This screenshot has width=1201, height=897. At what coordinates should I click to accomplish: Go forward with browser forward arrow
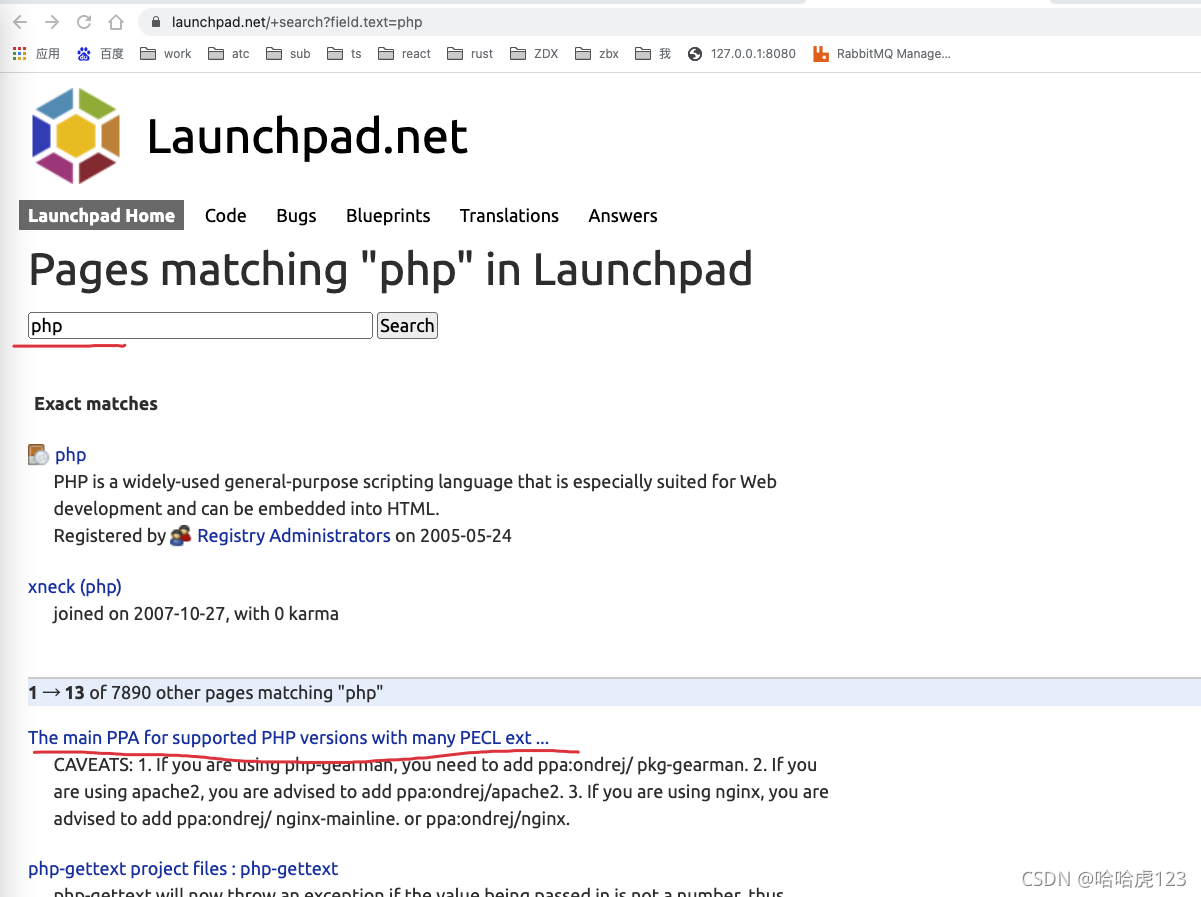[52, 22]
